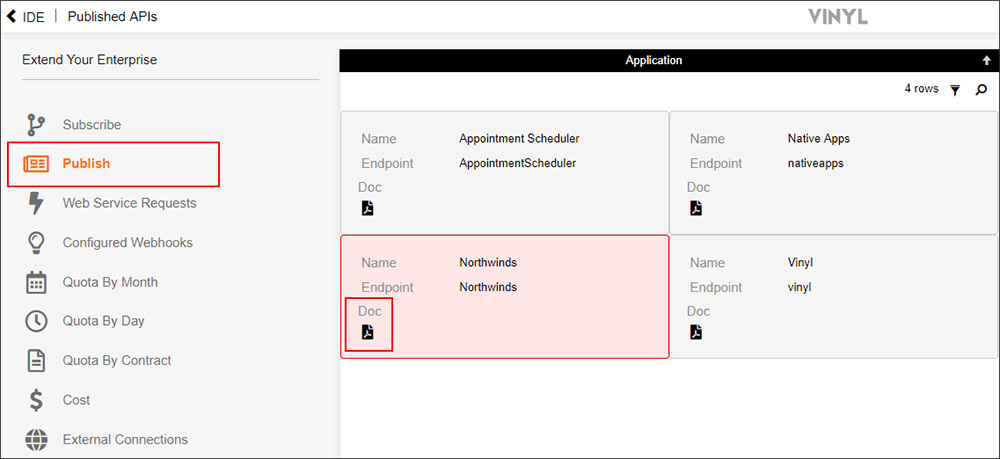The height and width of the screenshot is (459, 1000).
Task: Open External Connections
Action: tap(125, 440)
